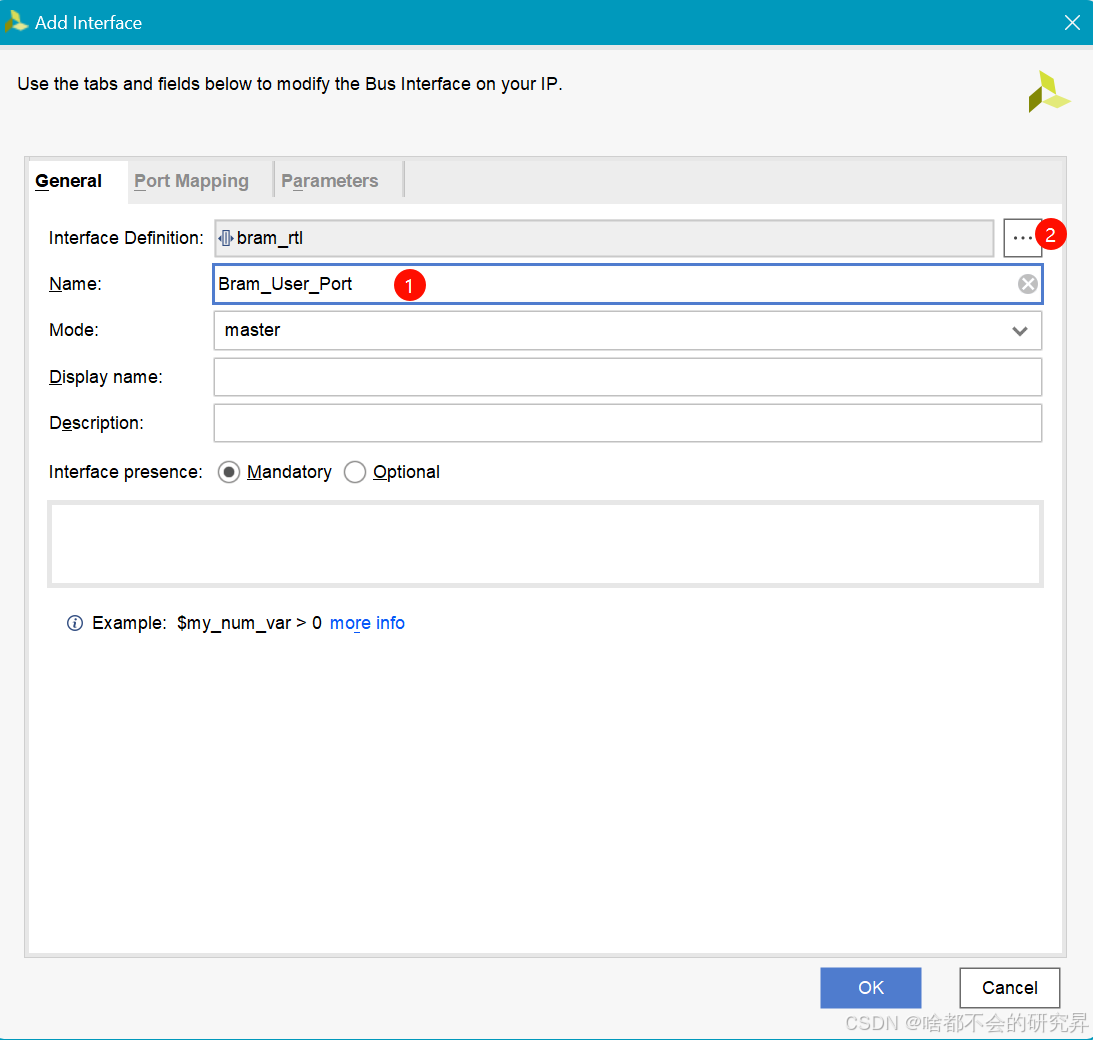The image size is (1093, 1040).
Task: Clear the Name field text
Action: click(x=1027, y=284)
